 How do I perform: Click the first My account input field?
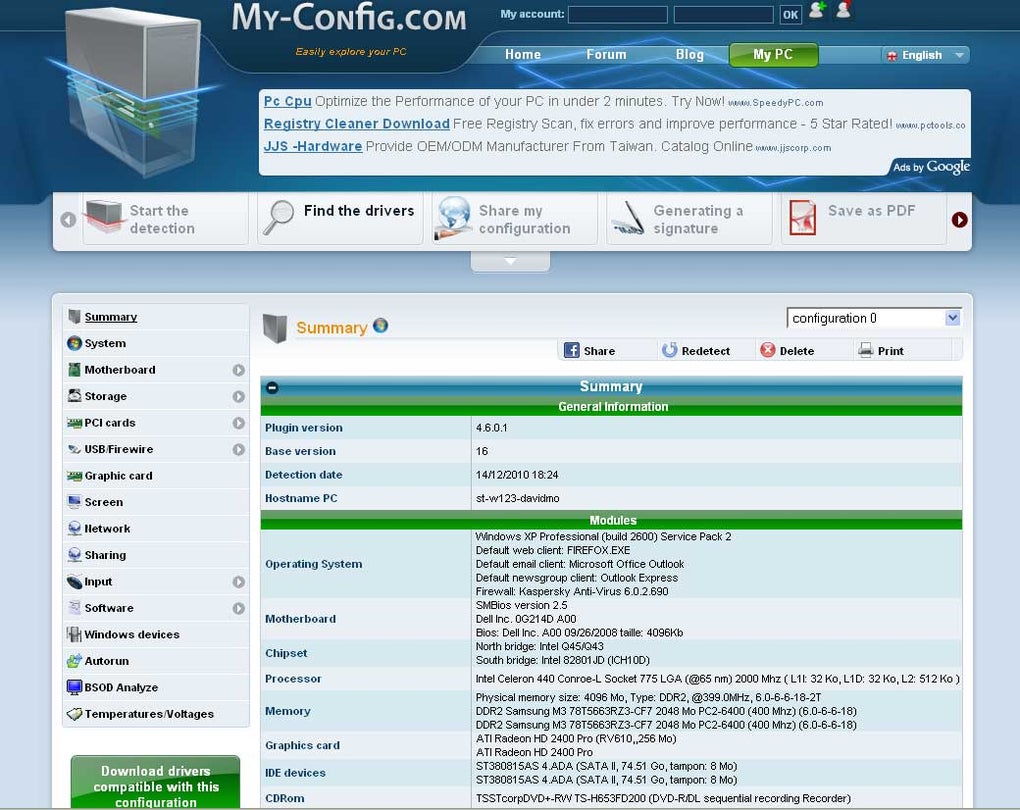pyautogui.click(x=617, y=14)
